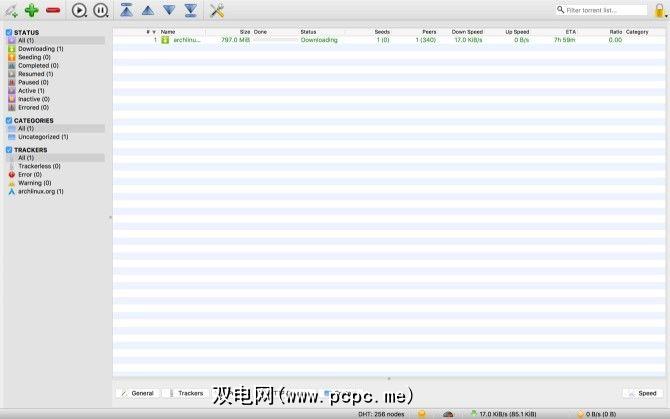670x419 pixels.
Task: Click the green plus add torrent button
Action: [32, 10]
